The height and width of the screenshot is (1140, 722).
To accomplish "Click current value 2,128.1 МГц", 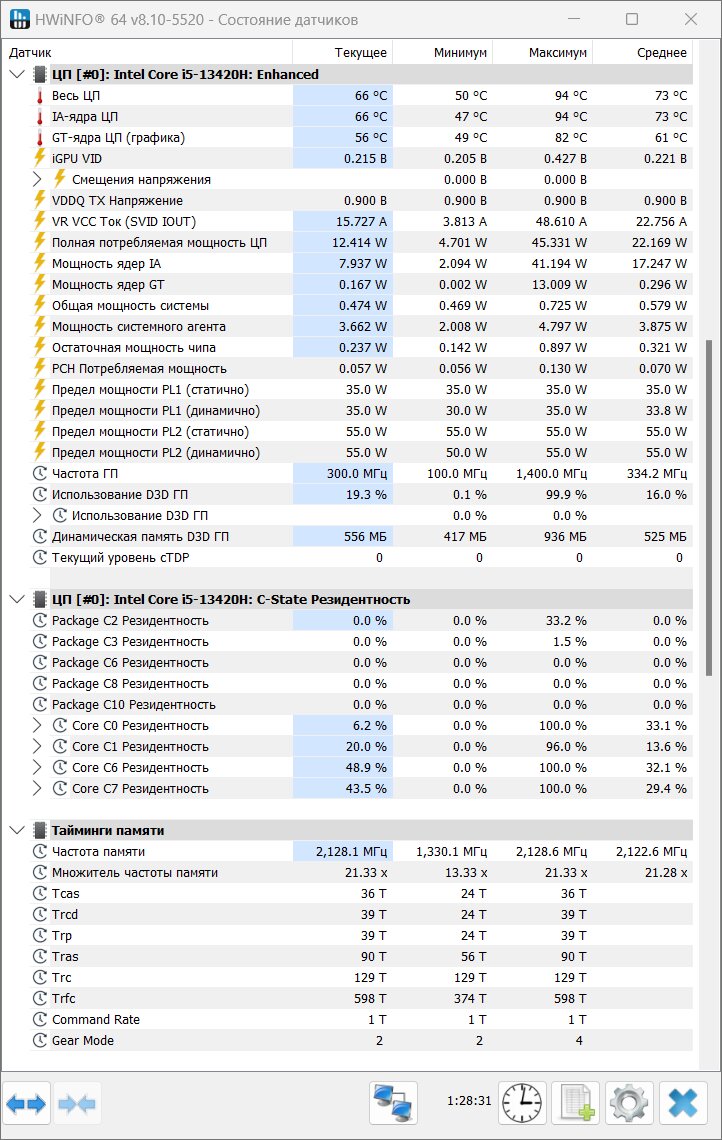I will click(351, 851).
